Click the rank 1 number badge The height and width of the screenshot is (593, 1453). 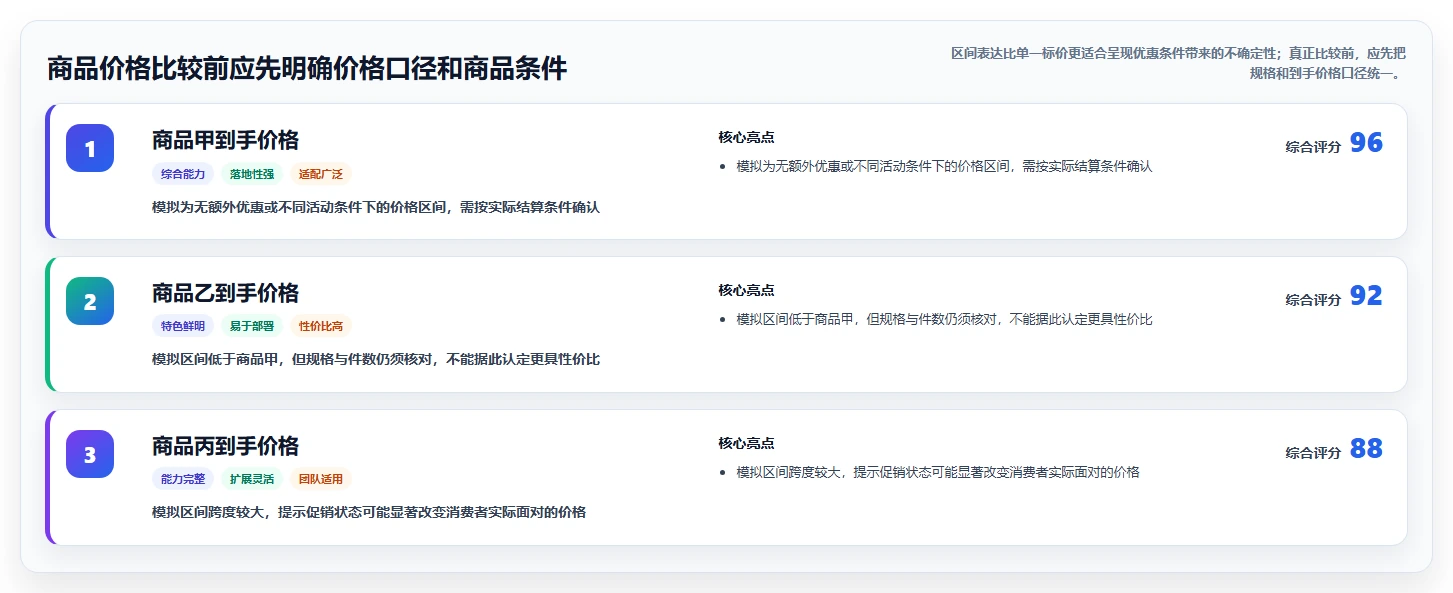(x=90, y=148)
